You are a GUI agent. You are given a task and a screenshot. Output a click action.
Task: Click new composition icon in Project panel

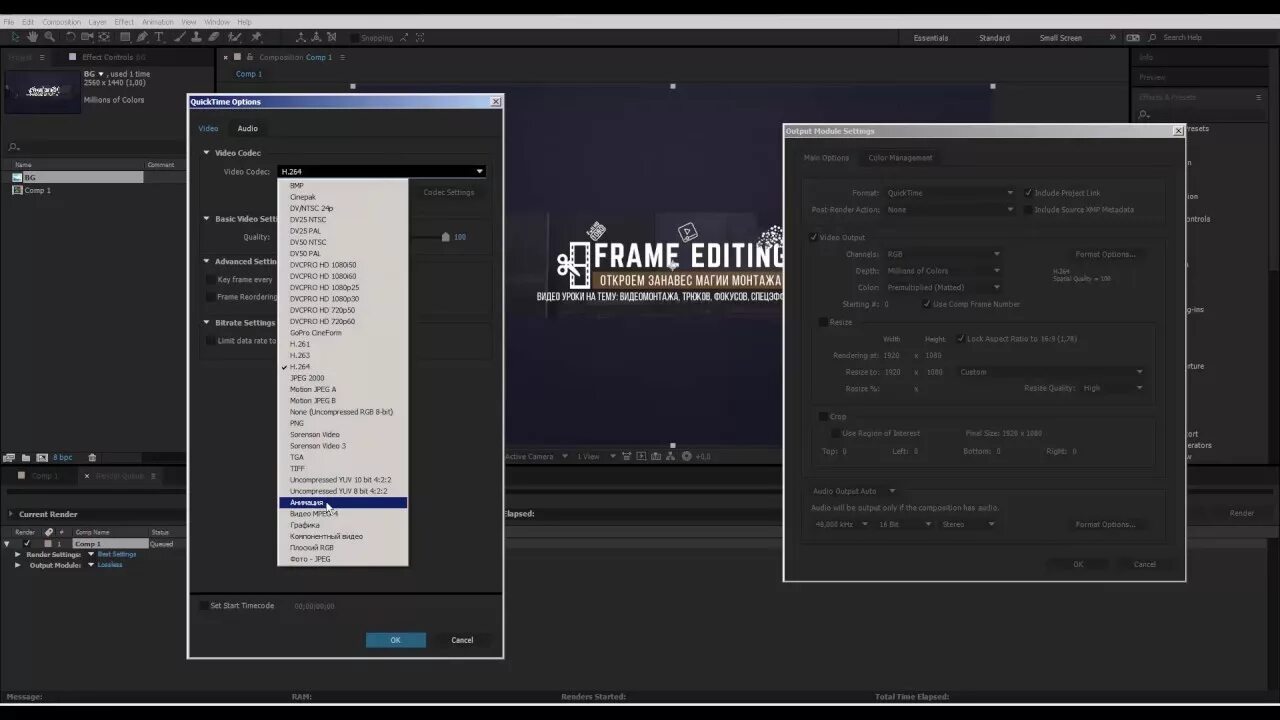(x=42, y=458)
